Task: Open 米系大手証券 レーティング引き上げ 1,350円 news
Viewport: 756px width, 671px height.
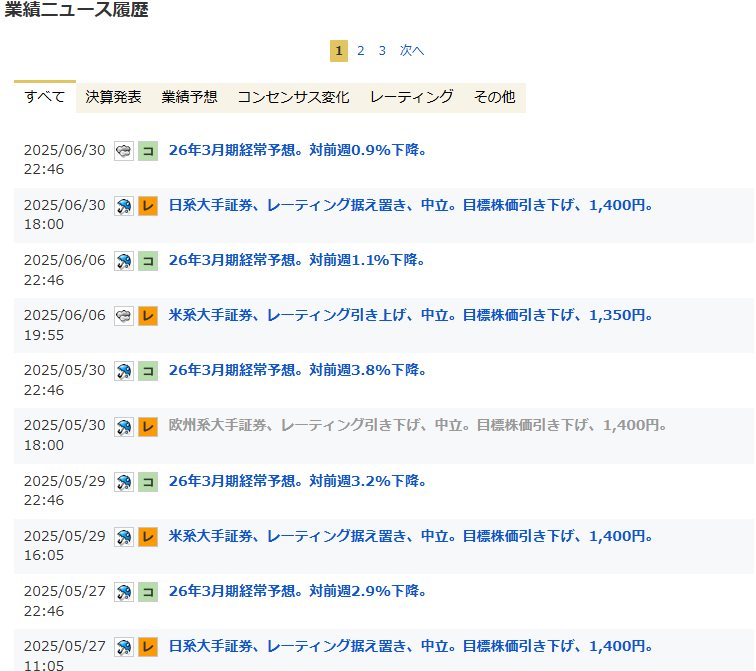Action: pyautogui.click(x=411, y=315)
